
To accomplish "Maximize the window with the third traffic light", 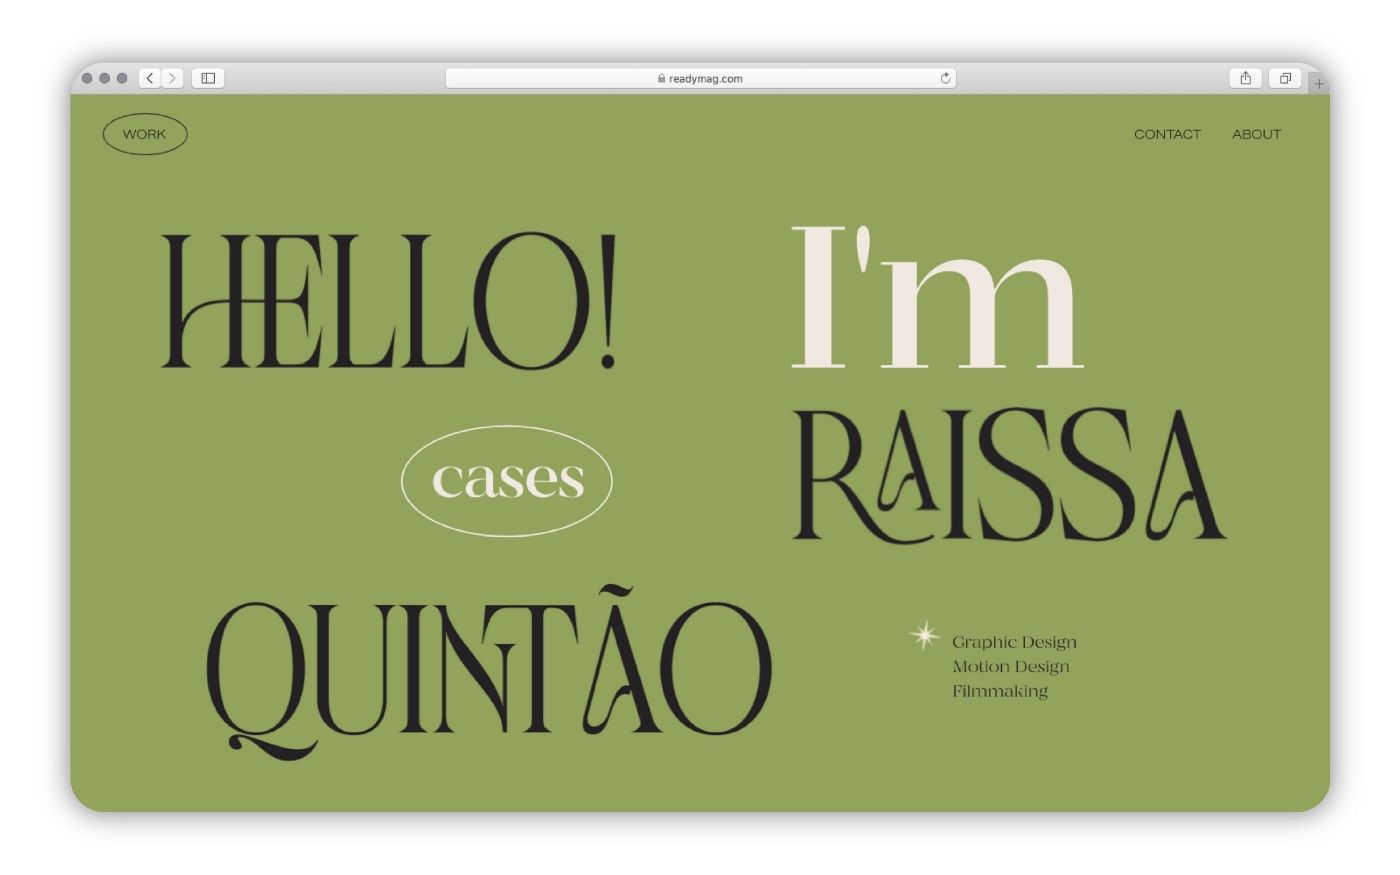I will click(x=122, y=78).
